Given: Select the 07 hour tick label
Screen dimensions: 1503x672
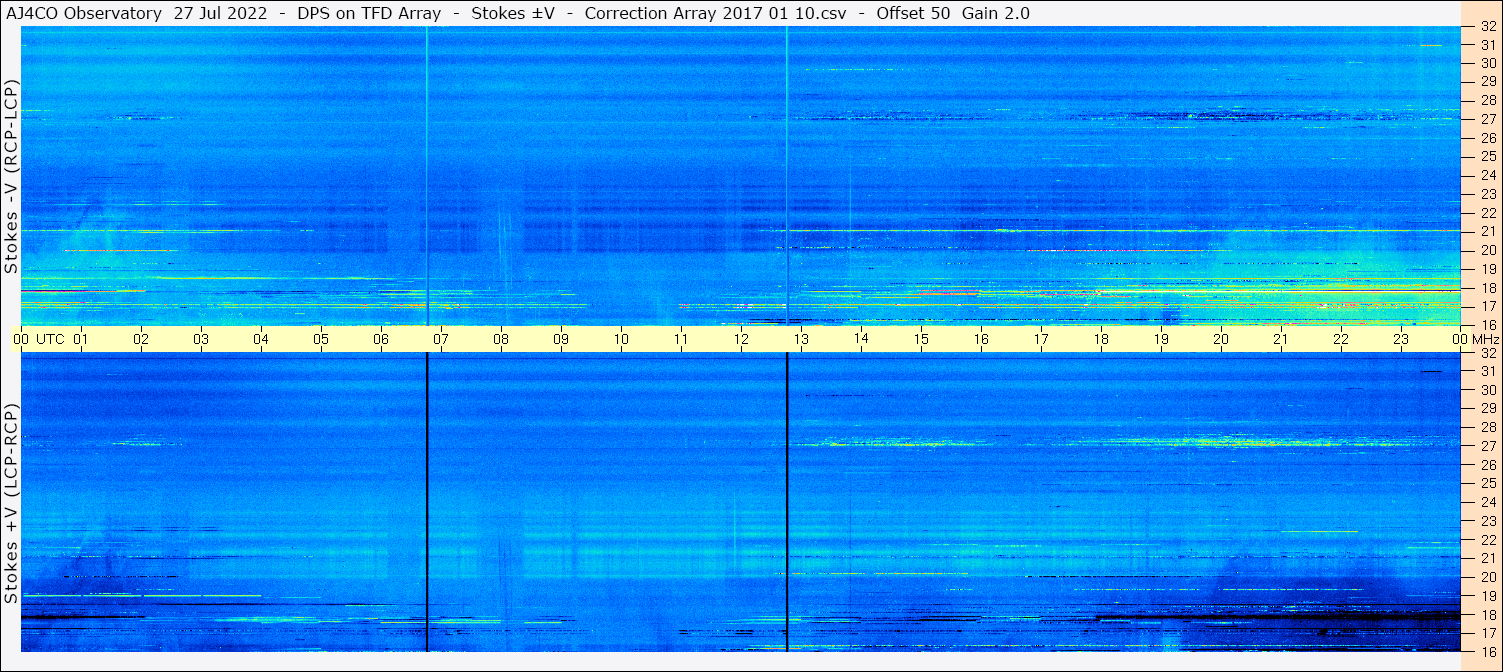Looking at the screenshot, I should 441,339.
